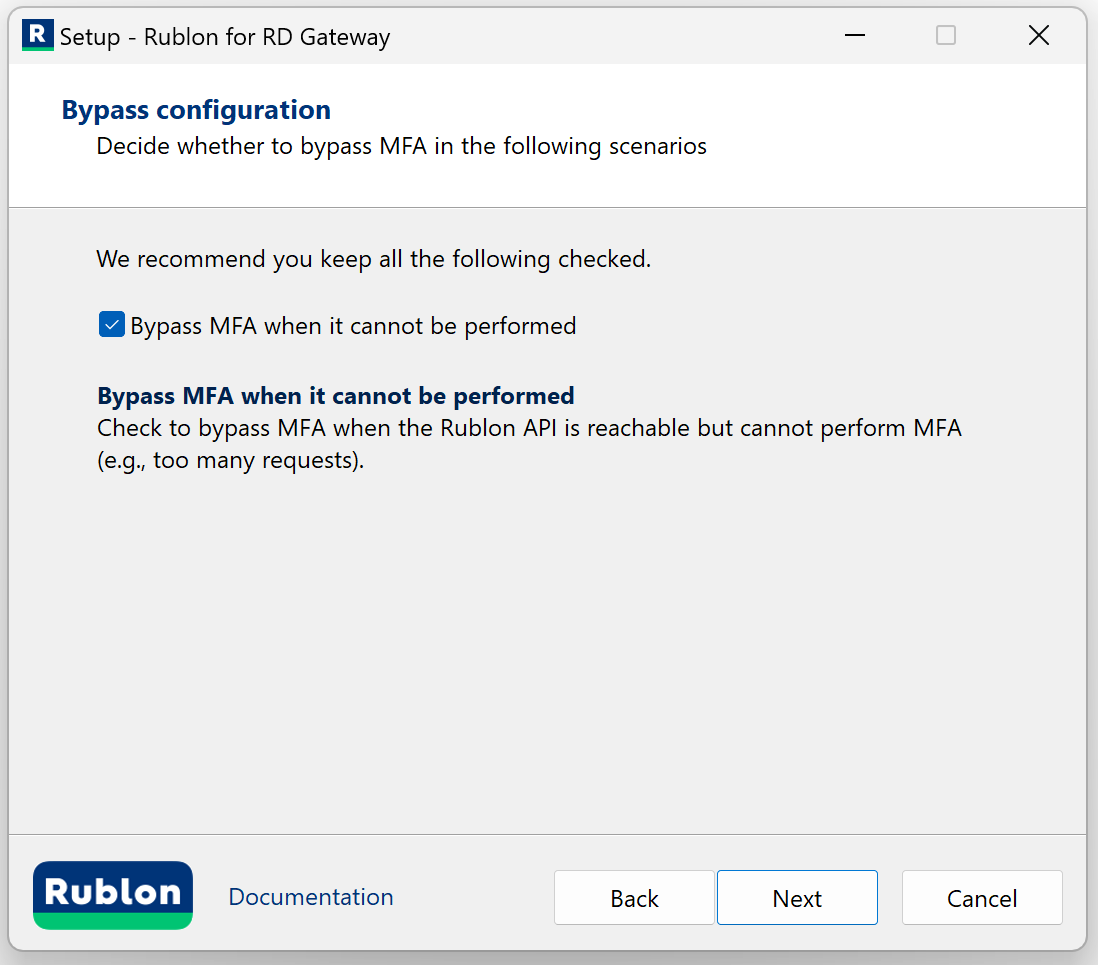Open the Documentation link
The height and width of the screenshot is (965, 1098).
coord(311,897)
